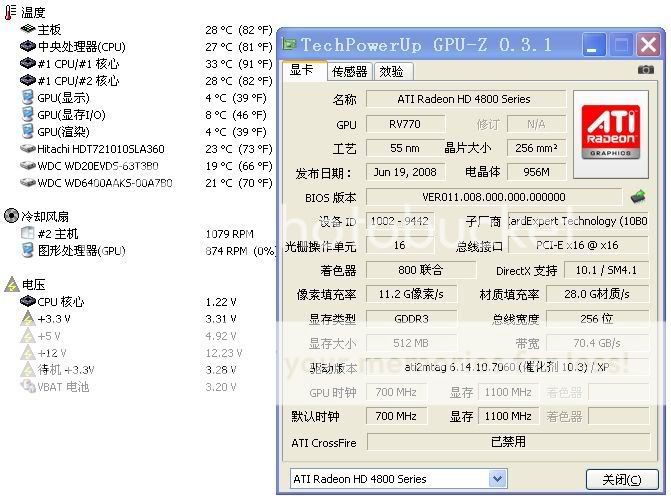Select the 主板 motherboard icon

click(28, 29)
